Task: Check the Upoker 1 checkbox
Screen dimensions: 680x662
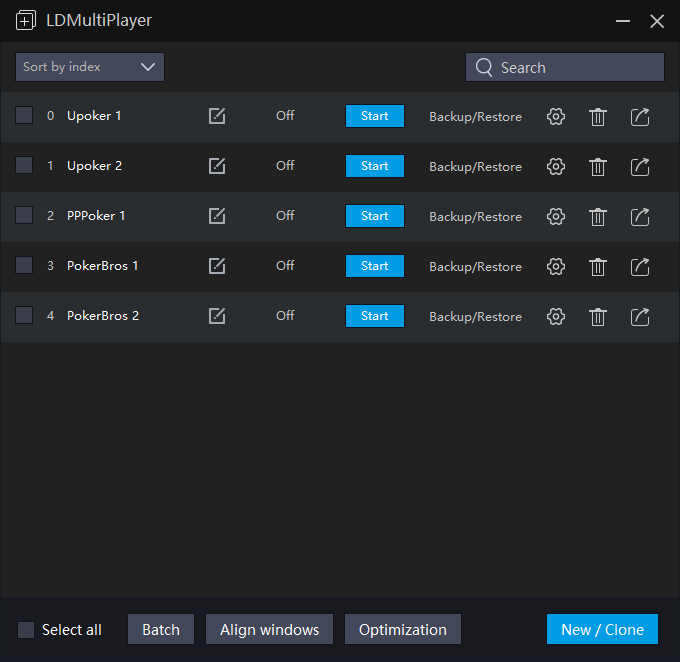Action: tap(24, 116)
